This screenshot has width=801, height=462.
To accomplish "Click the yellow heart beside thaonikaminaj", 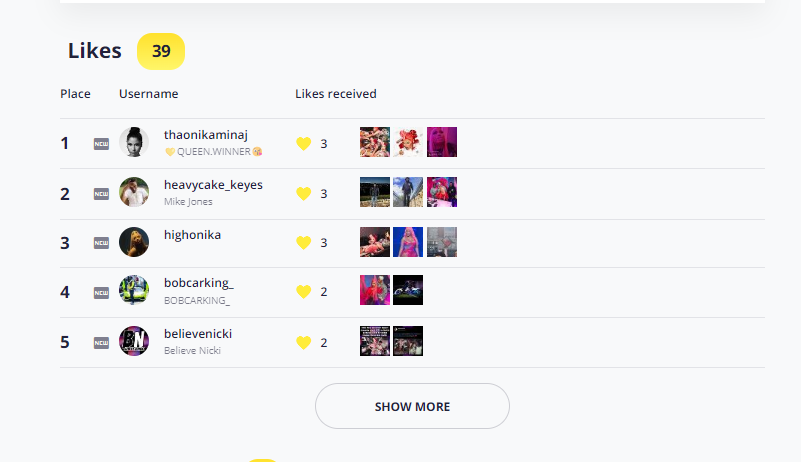I will coord(303,144).
